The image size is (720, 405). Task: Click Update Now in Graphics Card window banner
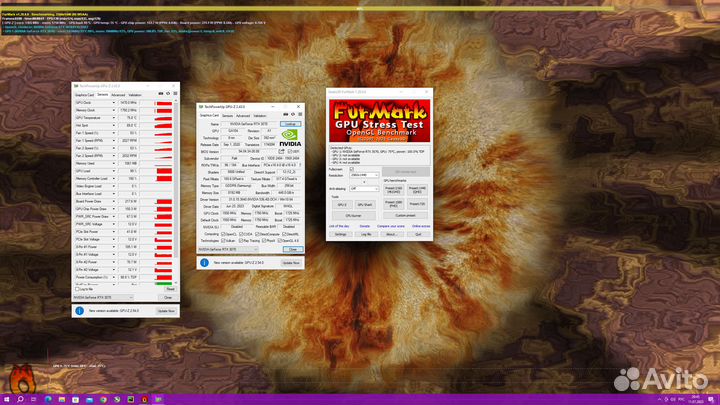click(291, 263)
